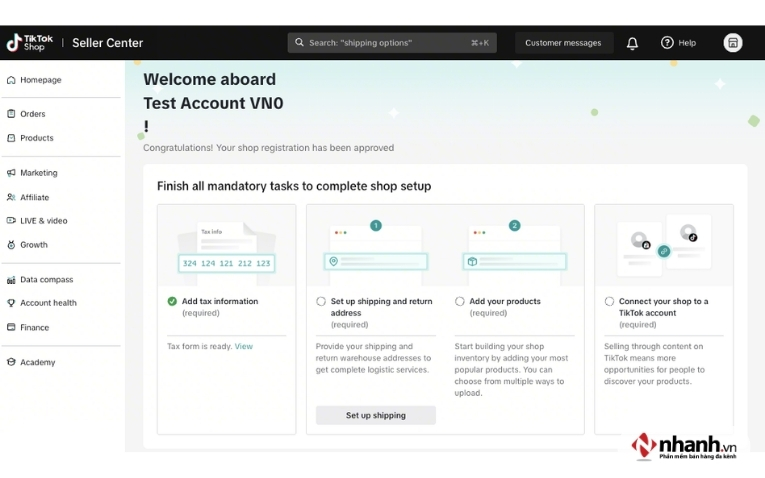Focus the shipping options search field
The height and width of the screenshot is (478, 765).
392,43
